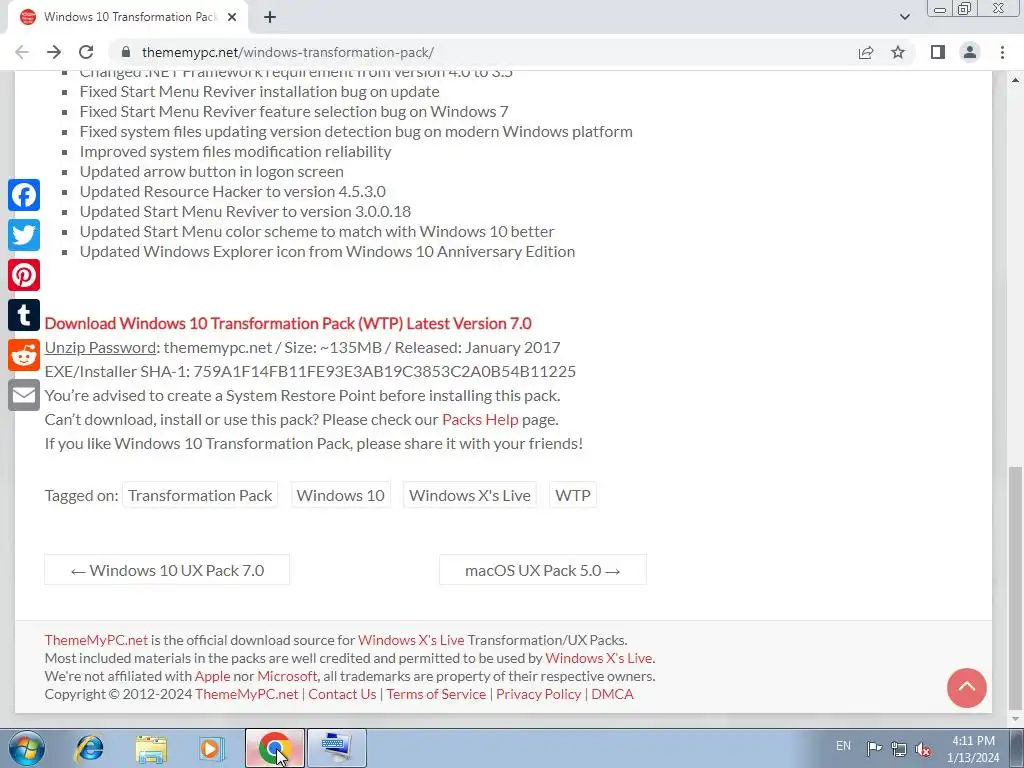Click the muted volume tray icon
1024x768 pixels.
923,748
